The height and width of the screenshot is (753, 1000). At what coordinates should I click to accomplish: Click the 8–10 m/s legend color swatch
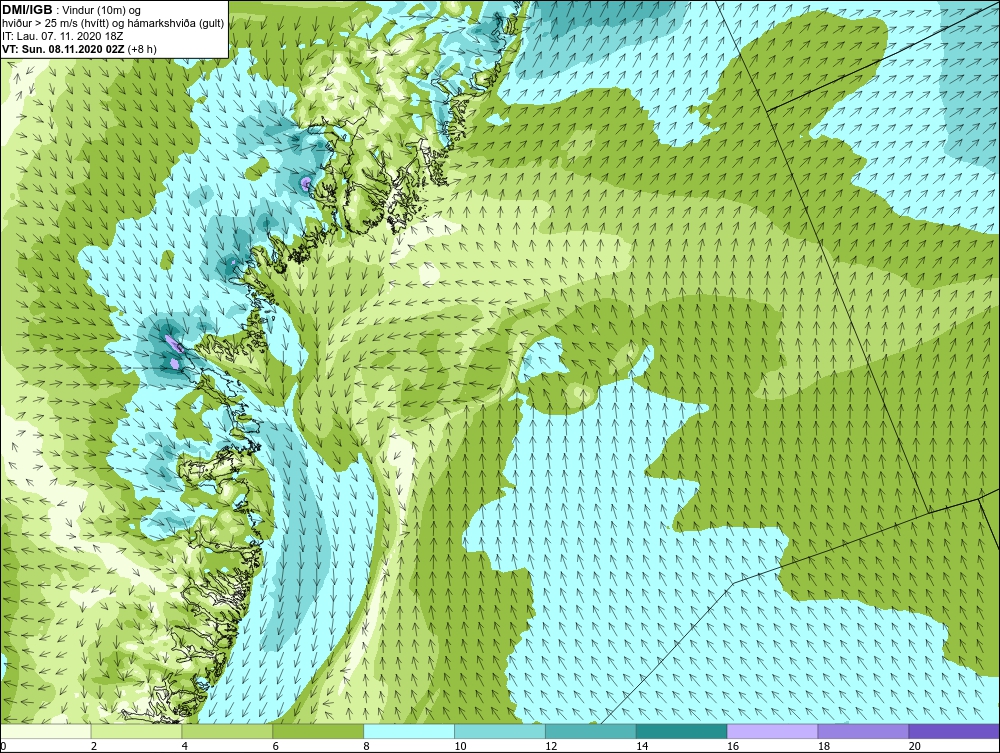(409, 731)
